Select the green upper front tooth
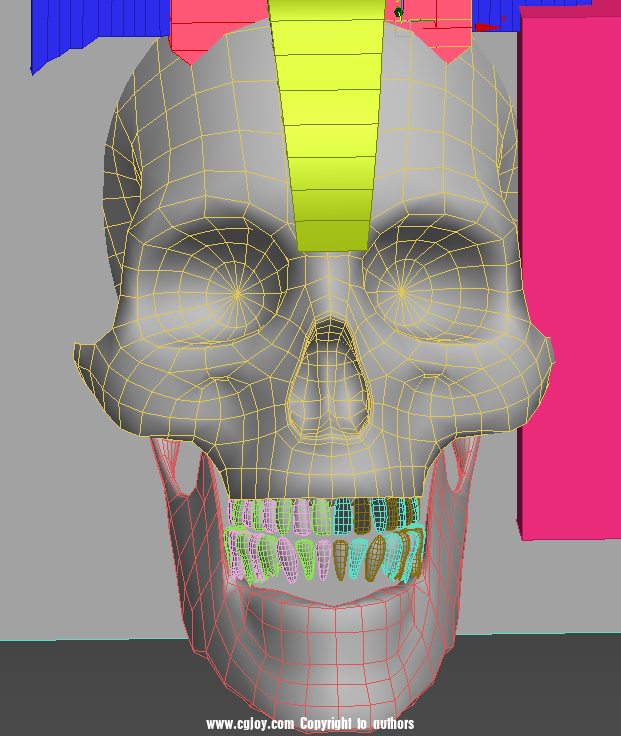 321,516
